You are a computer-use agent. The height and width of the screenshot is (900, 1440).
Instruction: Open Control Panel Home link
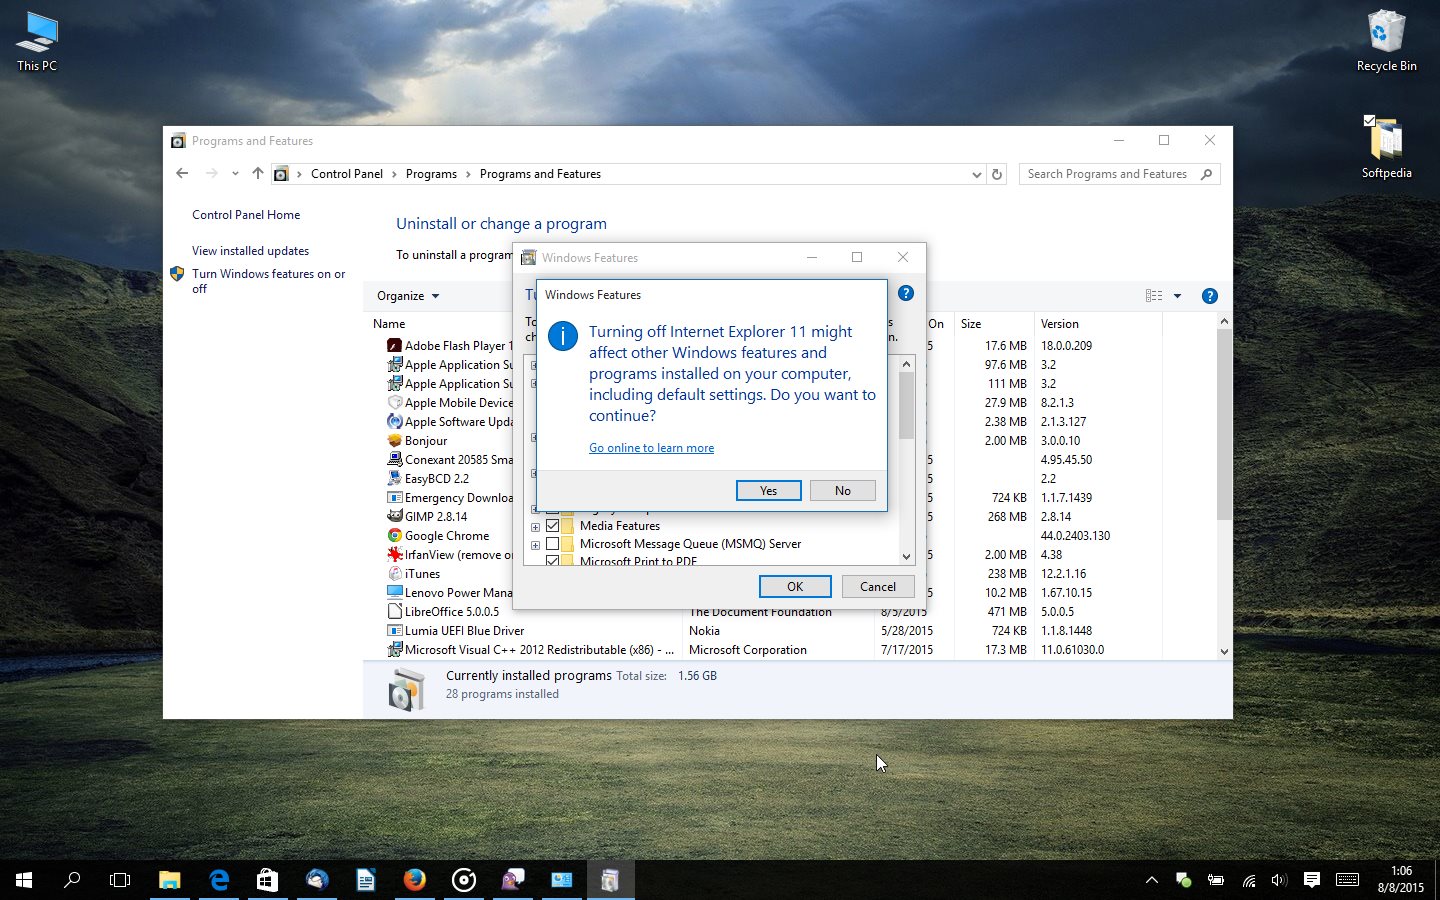tap(246, 215)
